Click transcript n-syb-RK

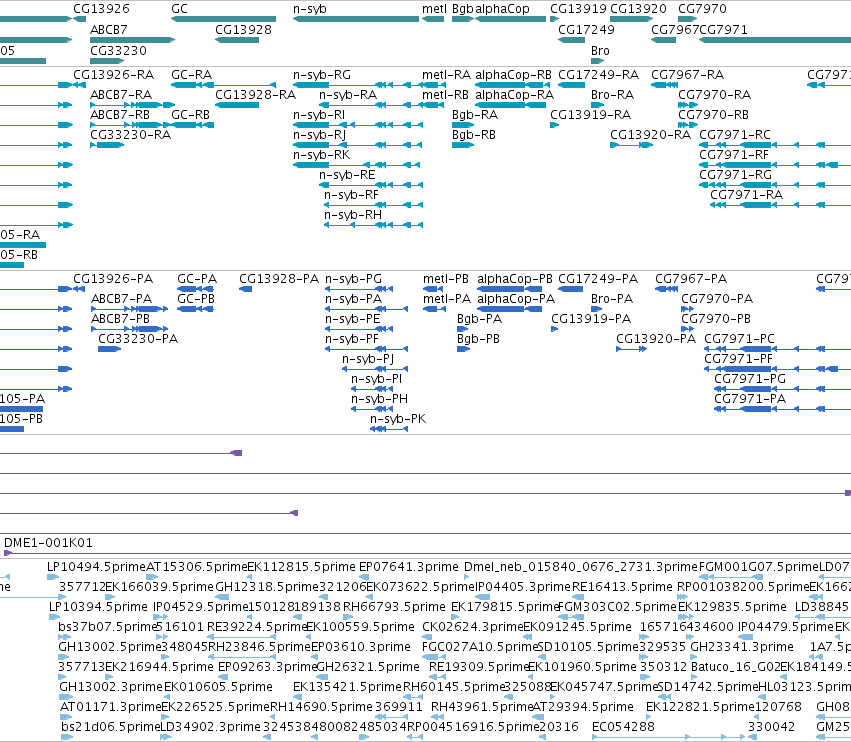(322, 155)
